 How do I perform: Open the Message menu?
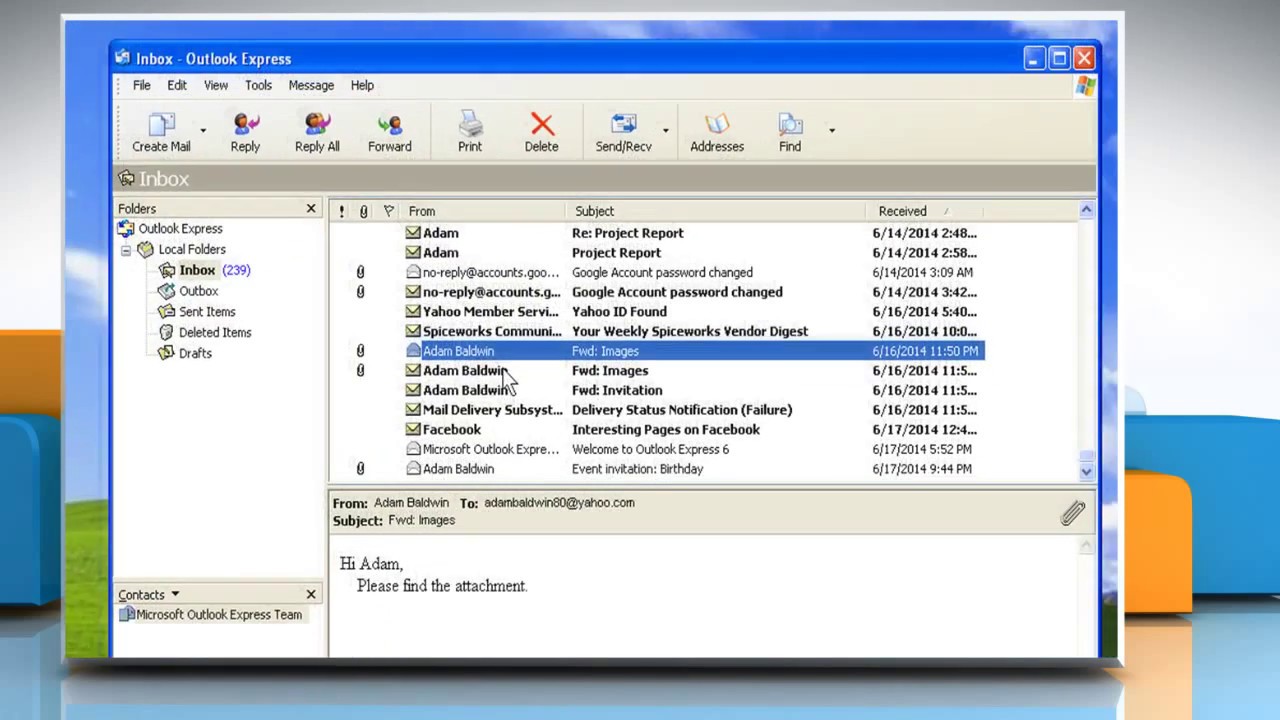311,85
